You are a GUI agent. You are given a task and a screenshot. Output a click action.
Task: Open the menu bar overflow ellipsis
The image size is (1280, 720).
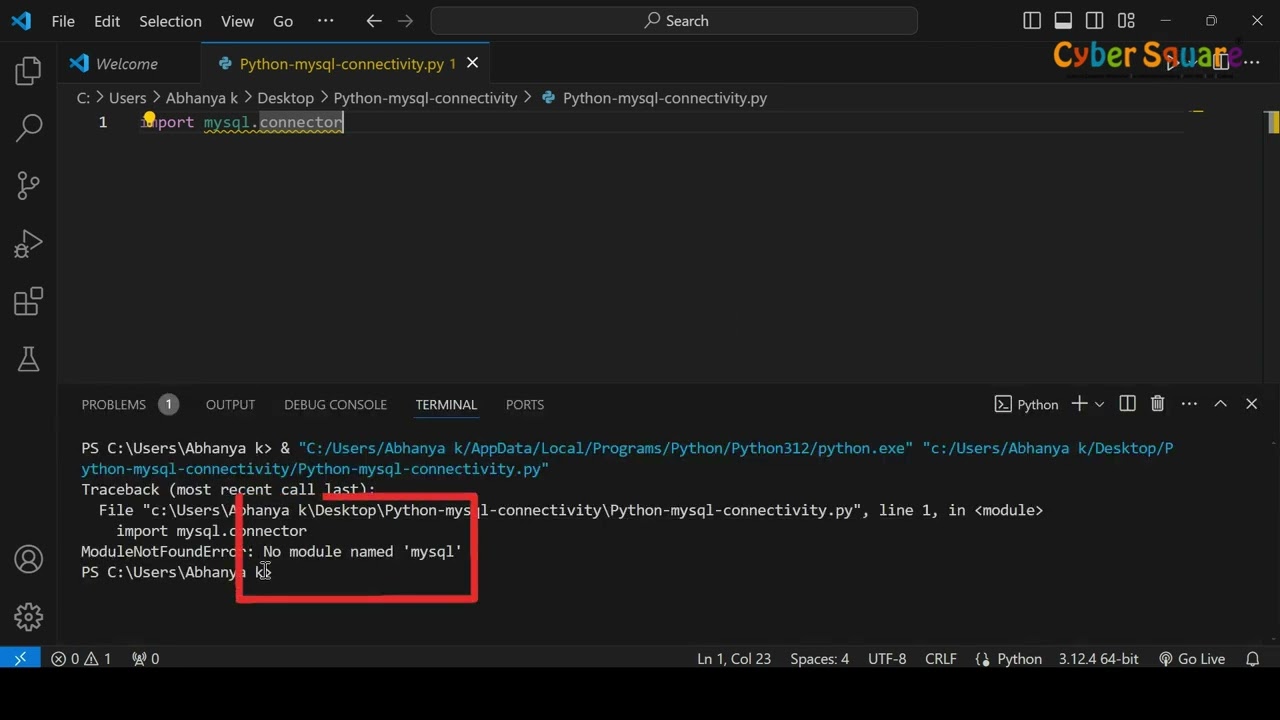[325, 21]
